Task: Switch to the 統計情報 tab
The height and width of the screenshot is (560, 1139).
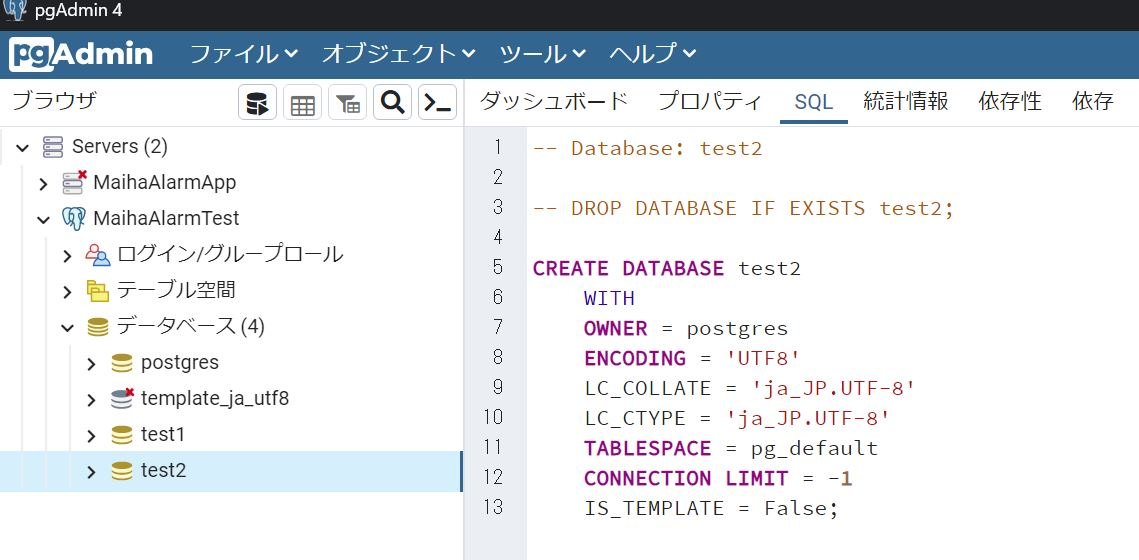Action: (906, 102)
